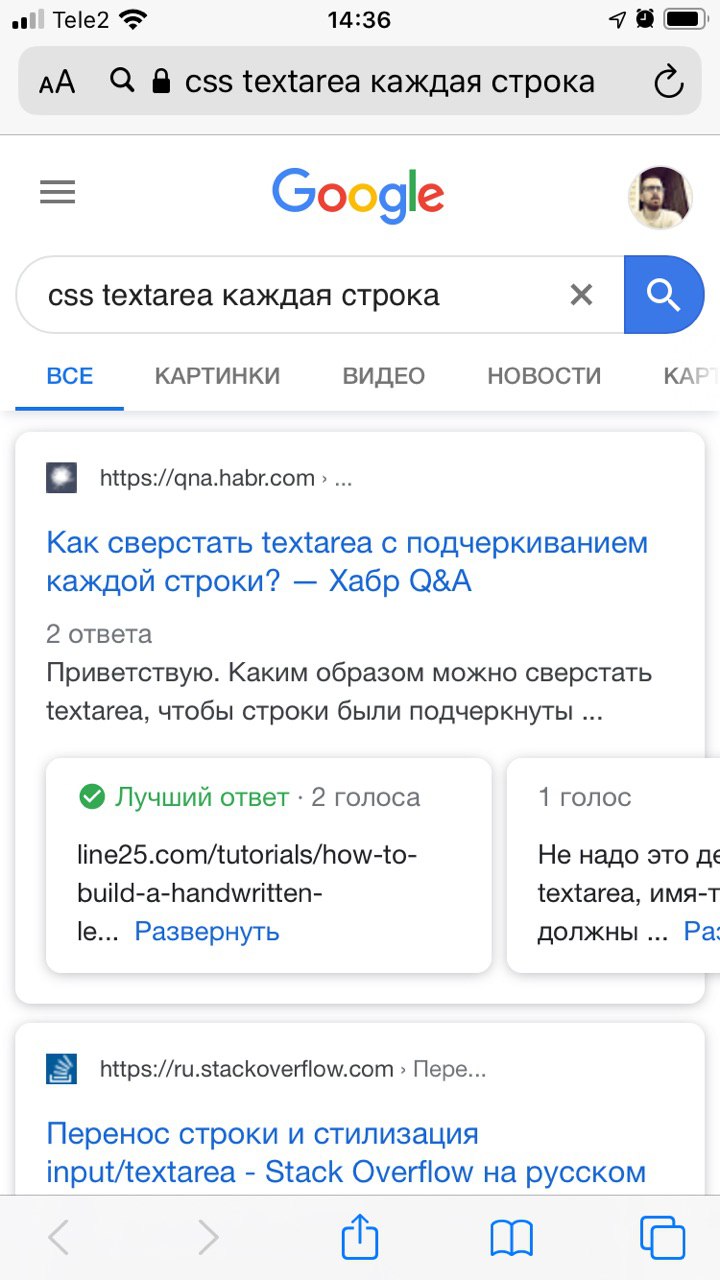The height and width of the screenshot is (1280, 720).
Task: Open the Stack Overflow на русском result
Action: pyautogui.click(x=346, y=1153)
